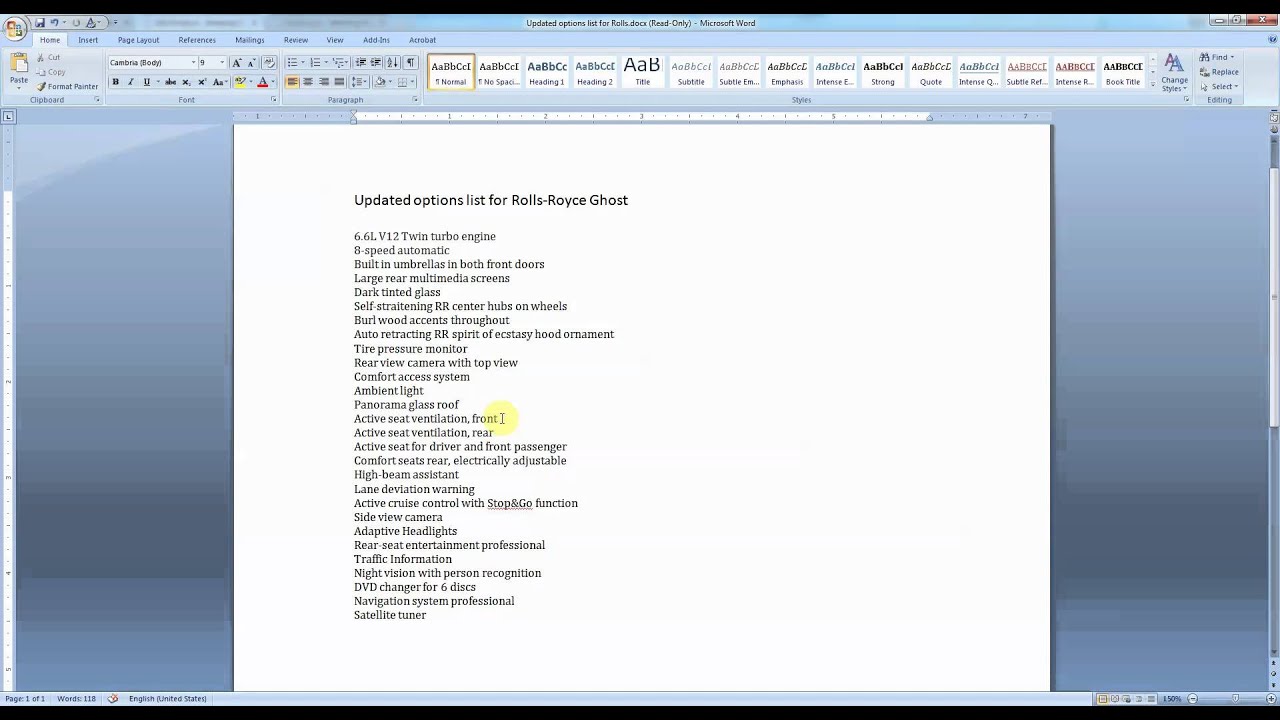This screenshot has width=1280, height=720.
Task: Toggle Bold formatting
Action: (115, 82)
